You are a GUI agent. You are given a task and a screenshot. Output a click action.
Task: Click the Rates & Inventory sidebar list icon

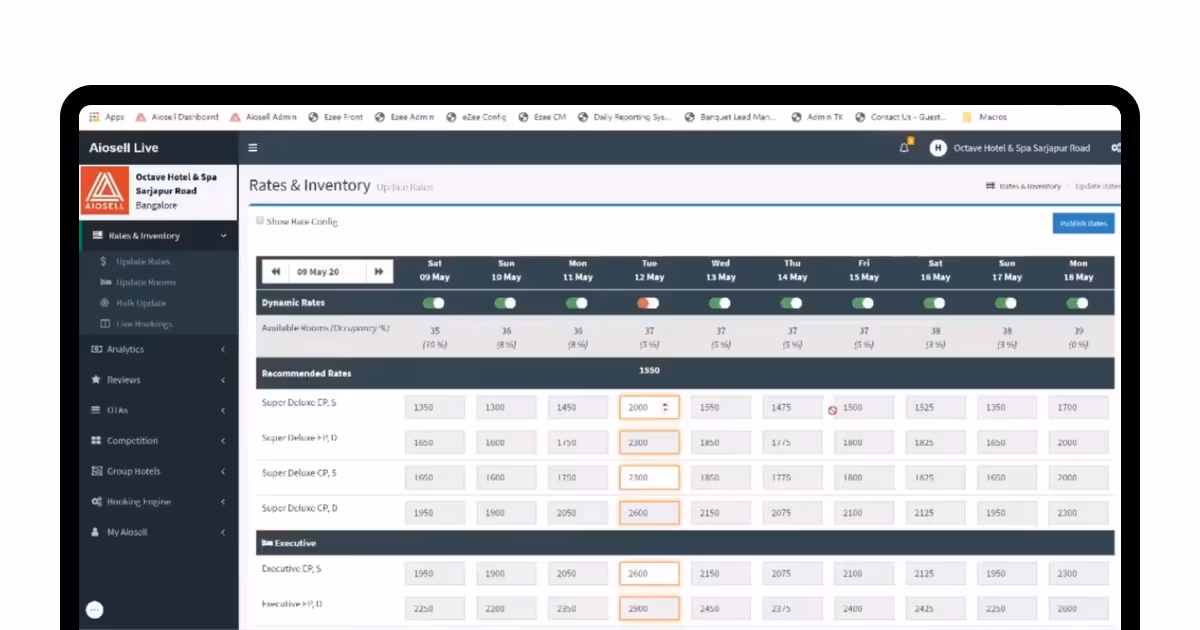[98, 236]
